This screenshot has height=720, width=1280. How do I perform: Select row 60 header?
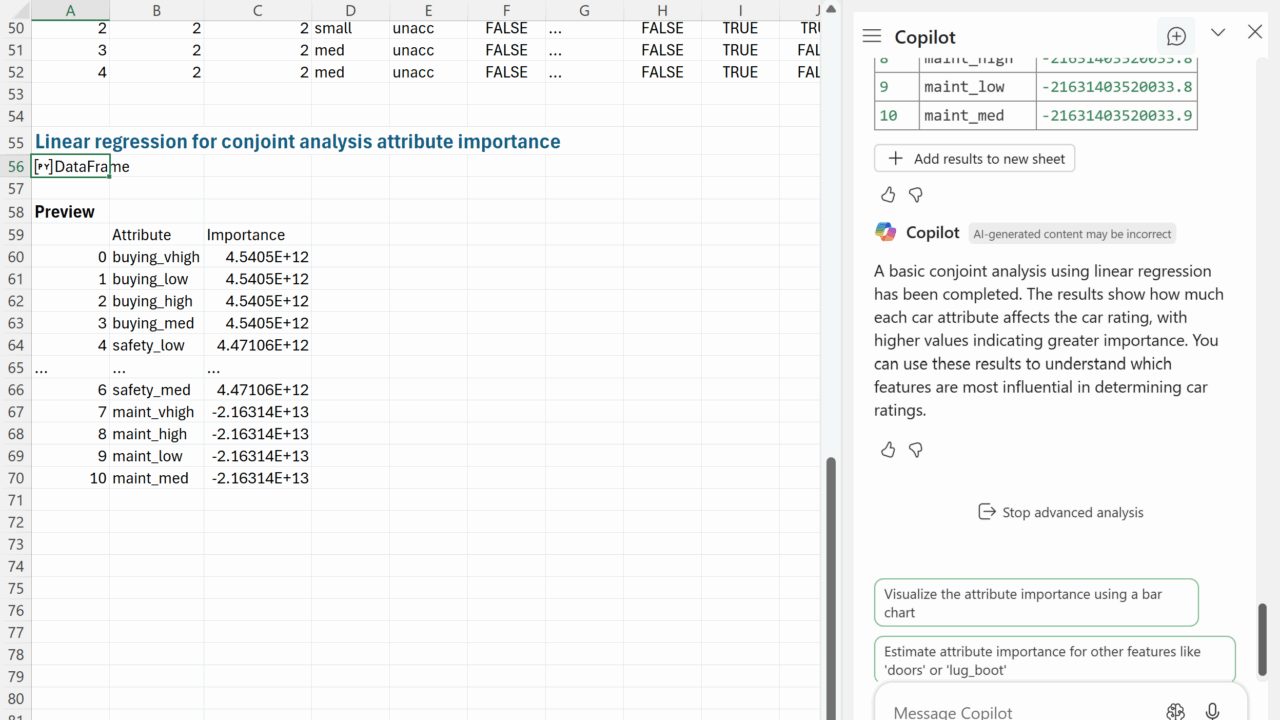point(15,257)
